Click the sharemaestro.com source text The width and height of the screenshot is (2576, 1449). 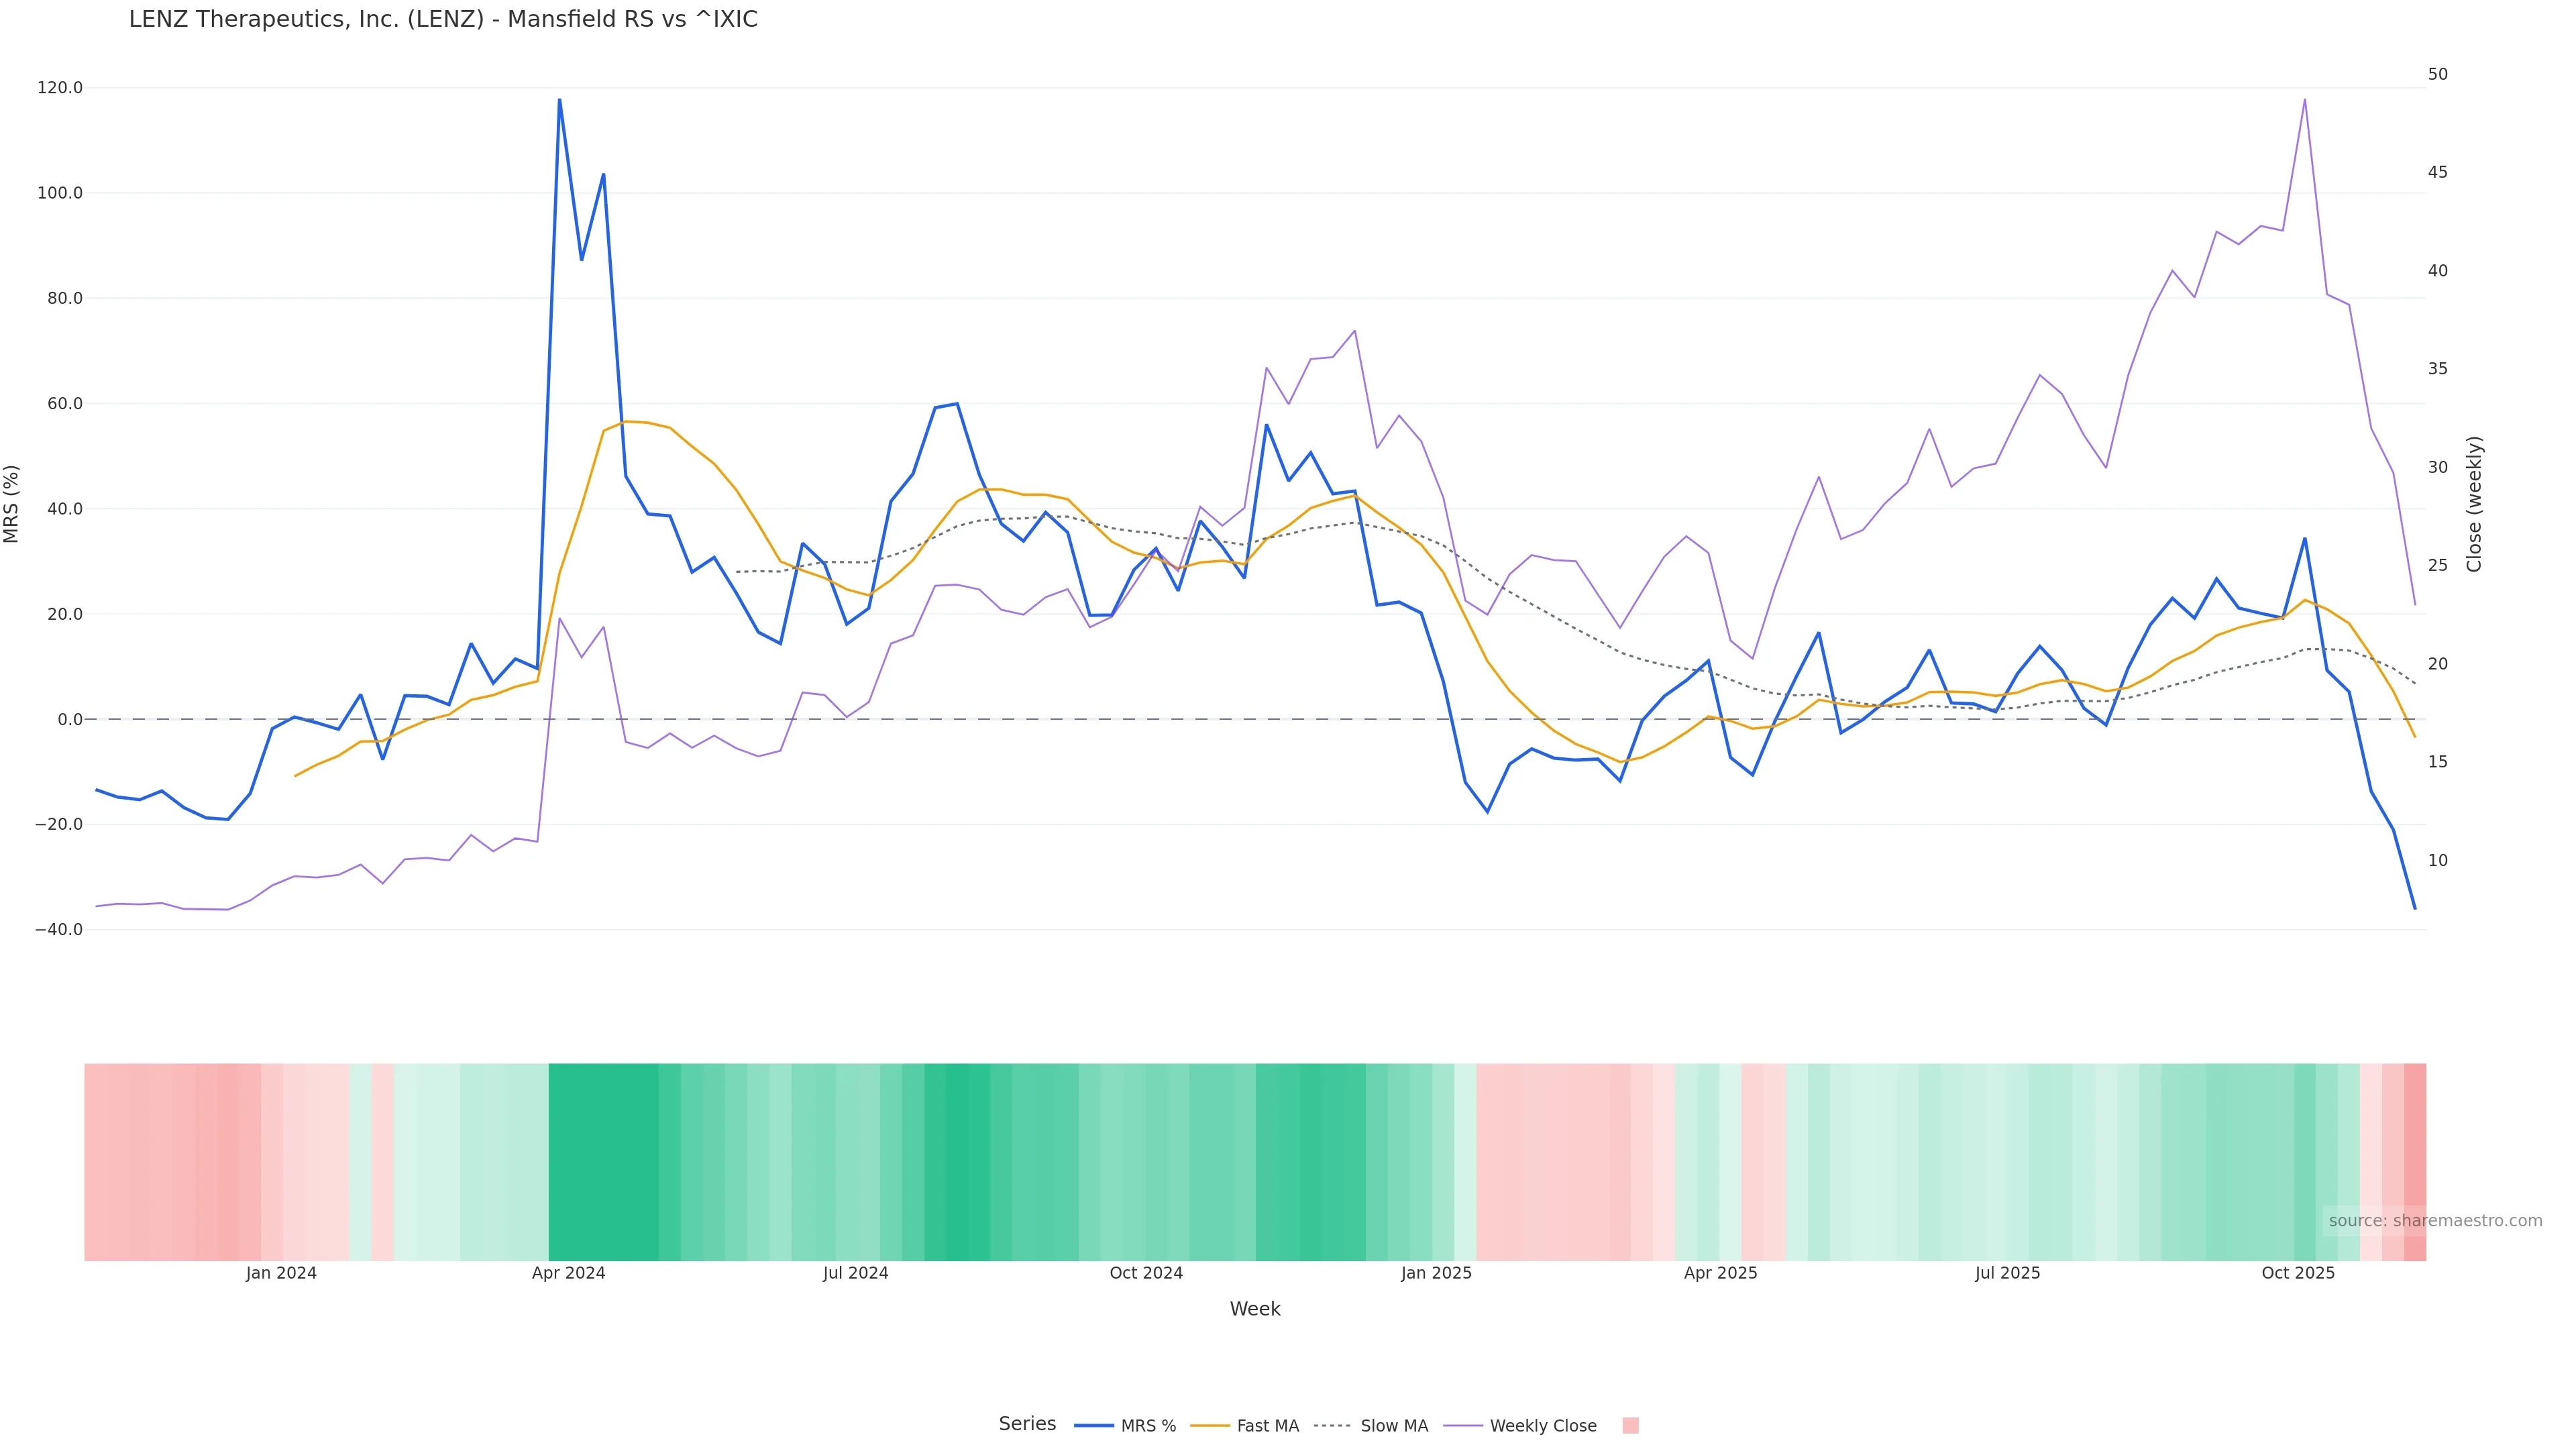tap(2435, 1221)
